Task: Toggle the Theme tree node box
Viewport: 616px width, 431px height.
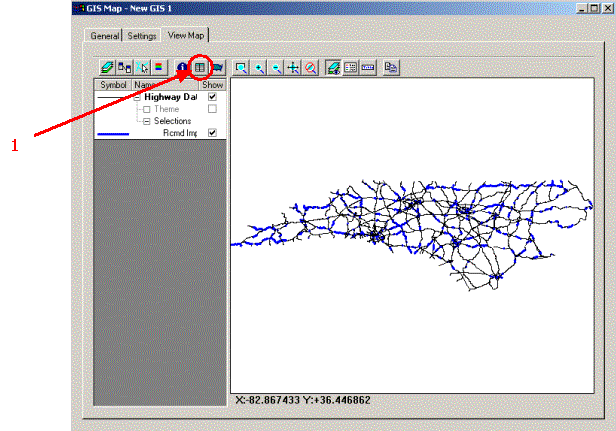Action: [147, 109]
